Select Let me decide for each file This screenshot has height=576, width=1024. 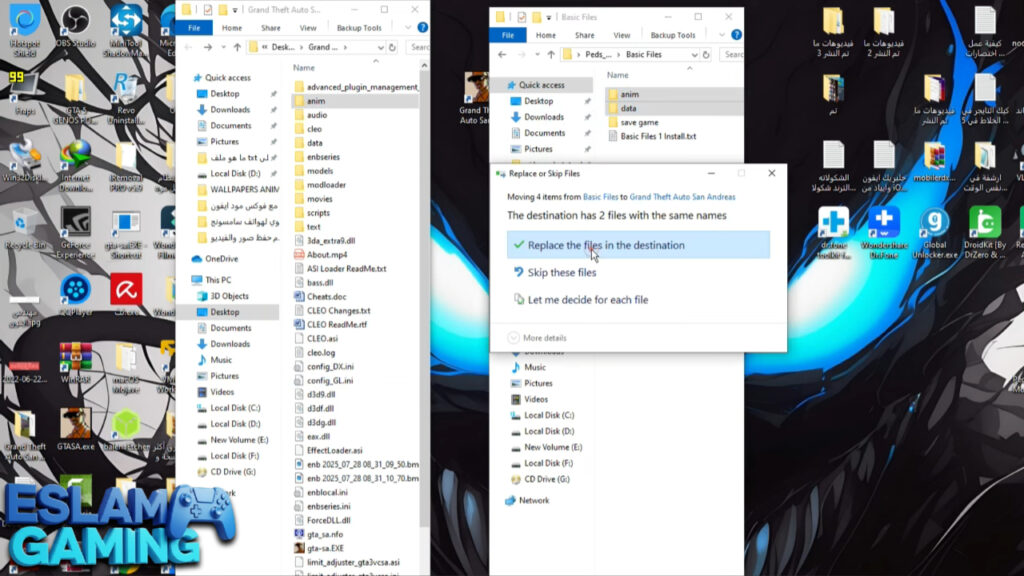click(587, 299)
